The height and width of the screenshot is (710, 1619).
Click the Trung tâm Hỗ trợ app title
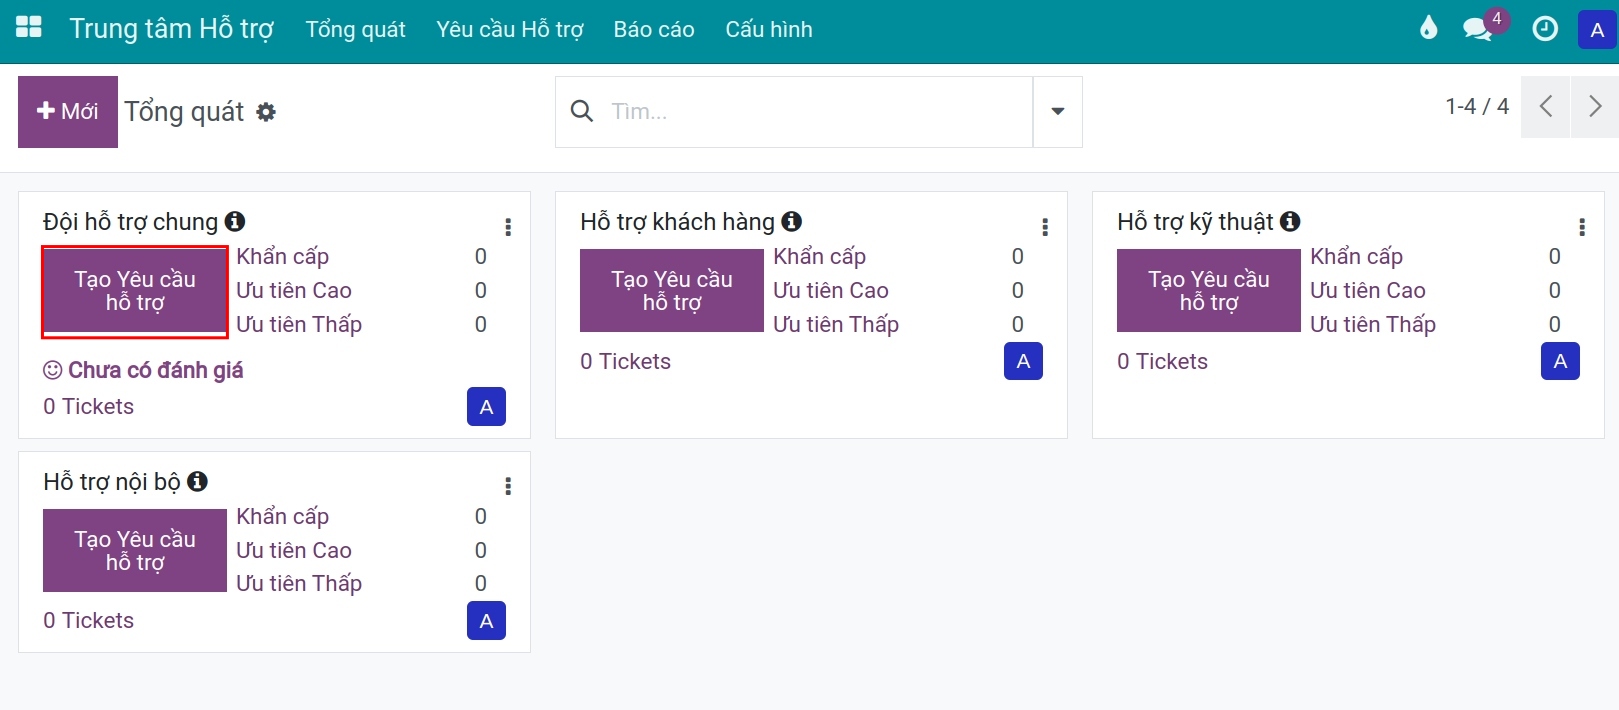coord(171,28)
